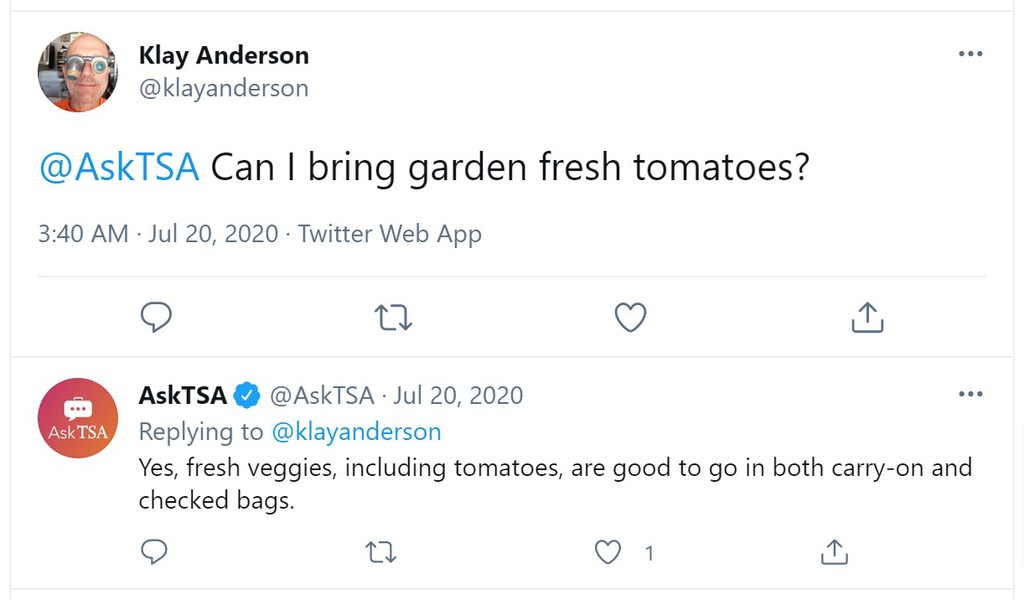Reply to the AskTSA response
Screen dimensions: 1024x600
pos(154,551)
